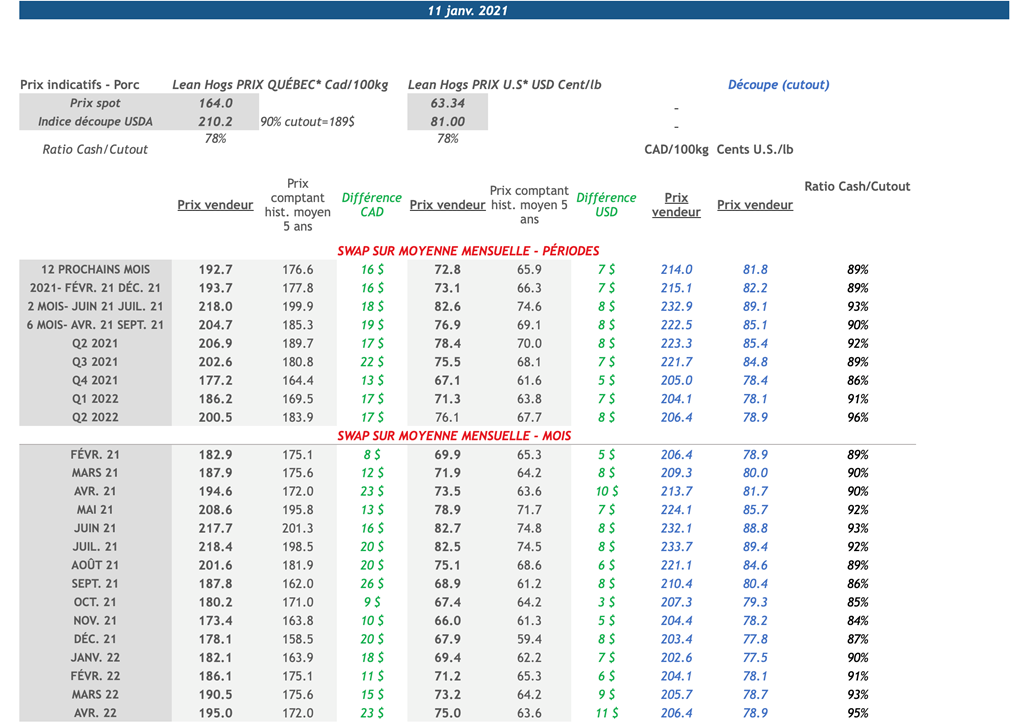Select the "Prix indicatifs - Porc" label
This screenshot has width=1024, height=725.
[80, 85]
